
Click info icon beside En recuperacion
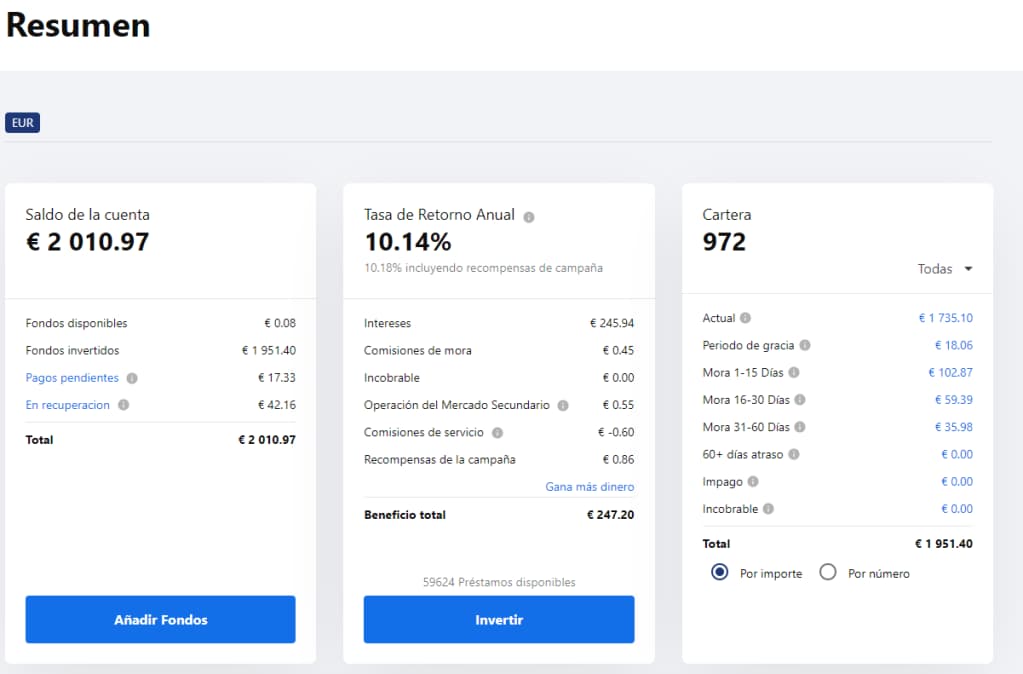click(x=123, y=405)
